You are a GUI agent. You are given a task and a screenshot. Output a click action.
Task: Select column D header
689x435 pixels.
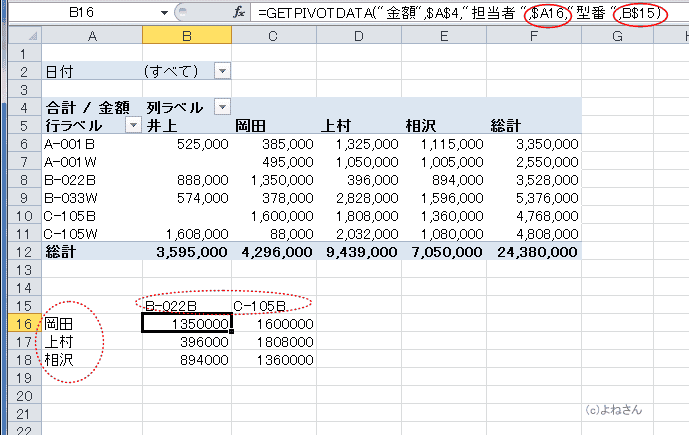point(359,36)
